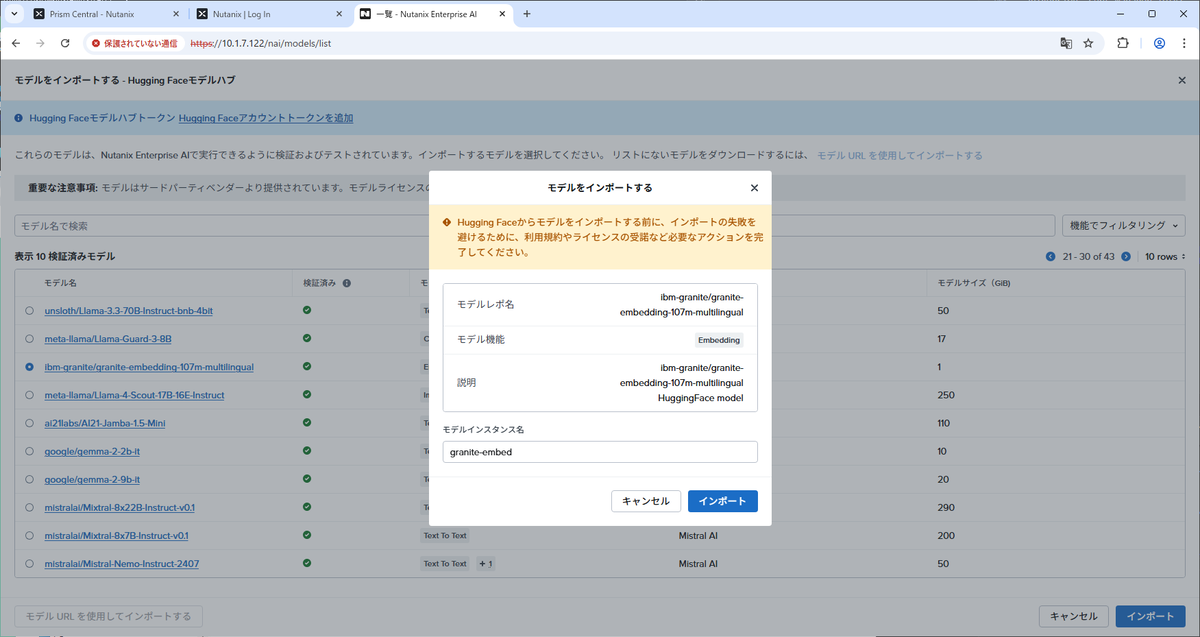Select radio for google/gemma-2-2b-it

30,451
